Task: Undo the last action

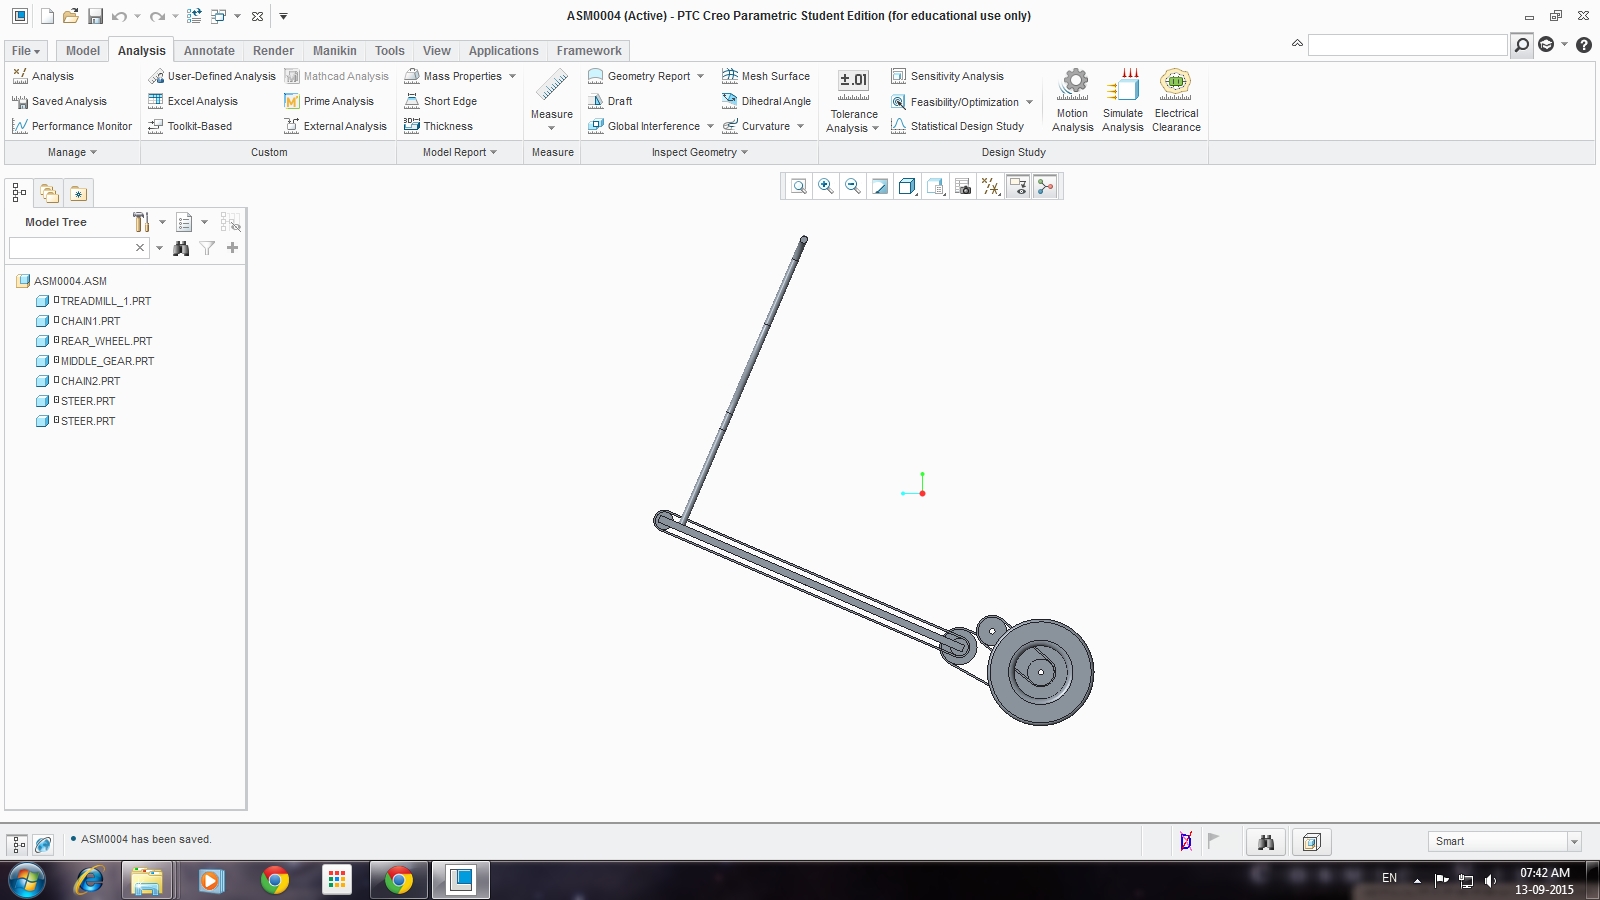Action: pos(119,16)
